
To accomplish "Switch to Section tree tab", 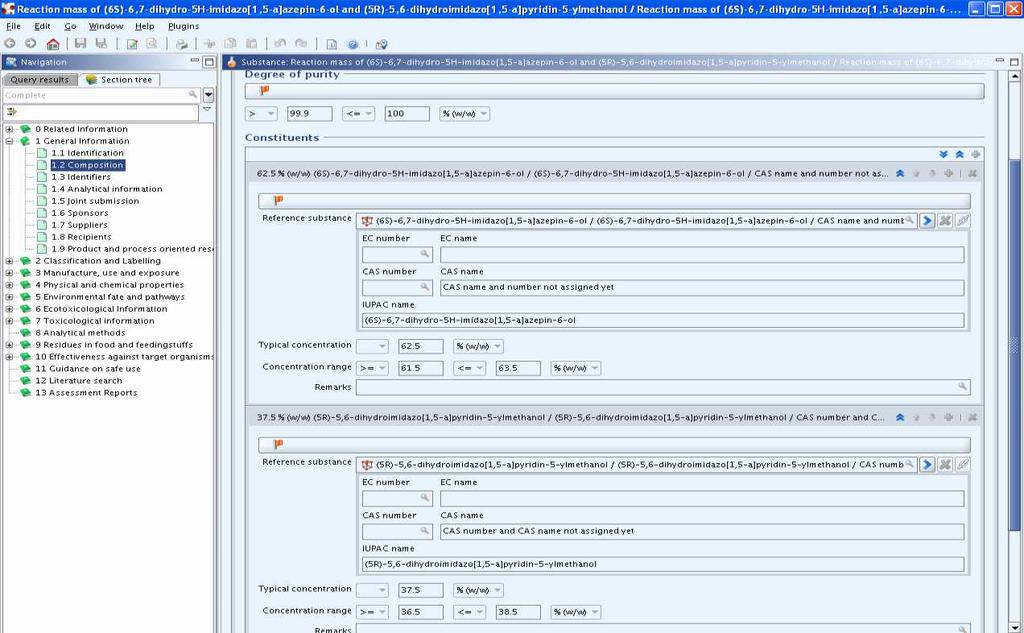I will click(120, 80).
